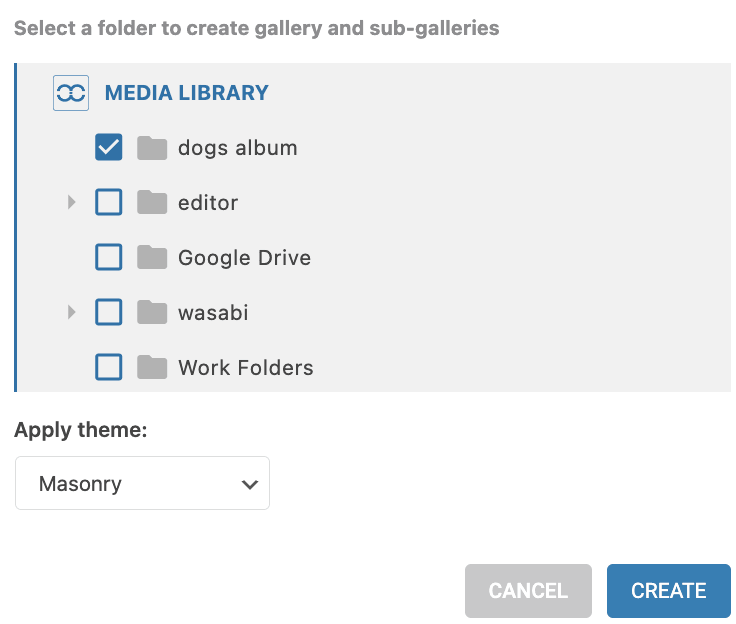Open the Apply theme Masonry dropdown
Screen dimensions: 736x624
tap(142, 484)
